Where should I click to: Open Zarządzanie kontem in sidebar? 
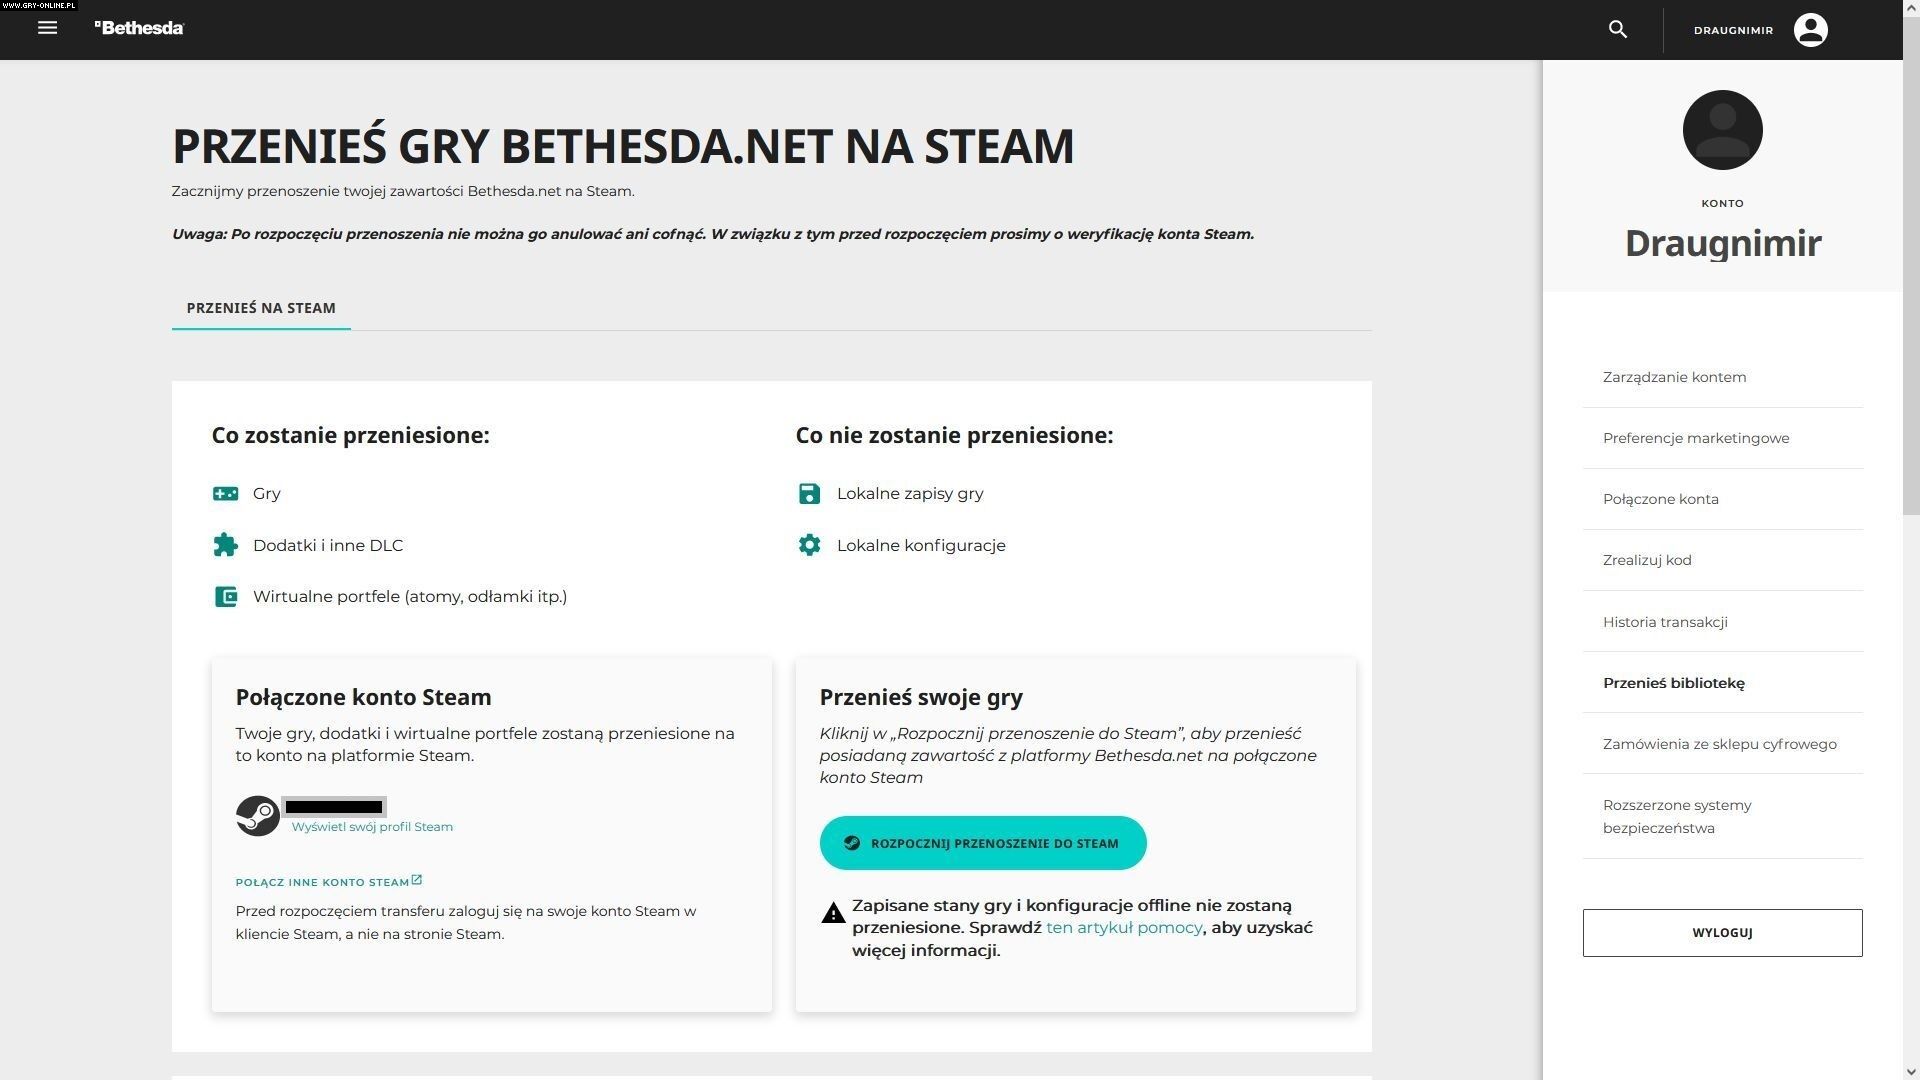coord(1674,377)
